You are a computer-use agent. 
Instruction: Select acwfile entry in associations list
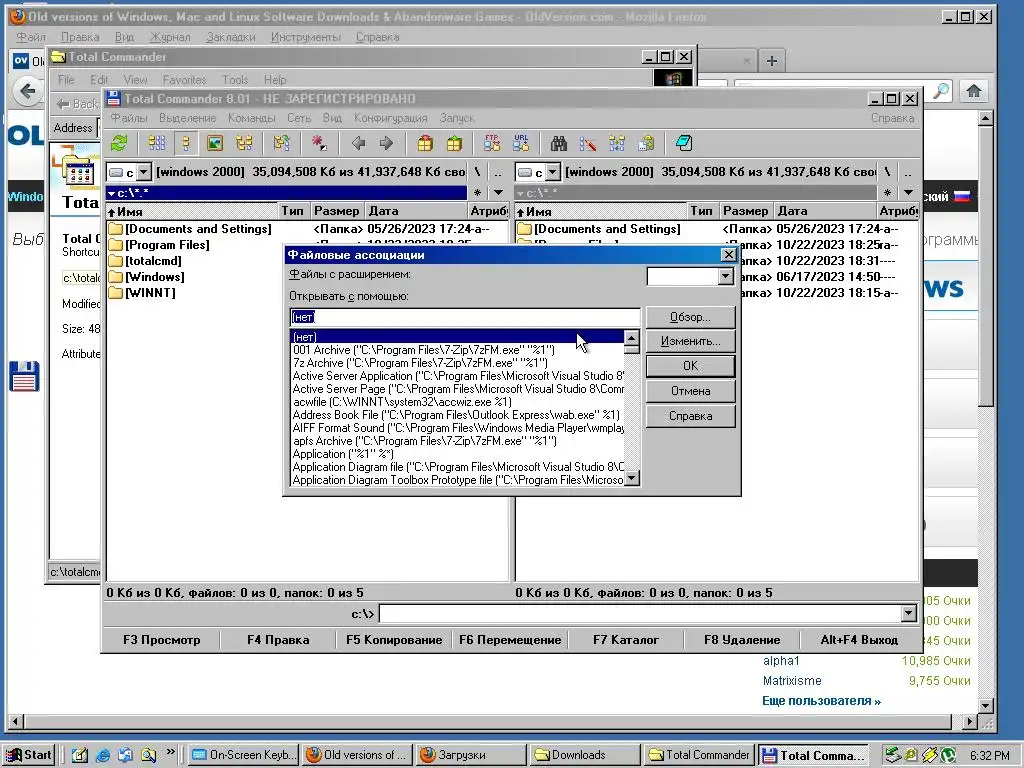coord(457,402)
